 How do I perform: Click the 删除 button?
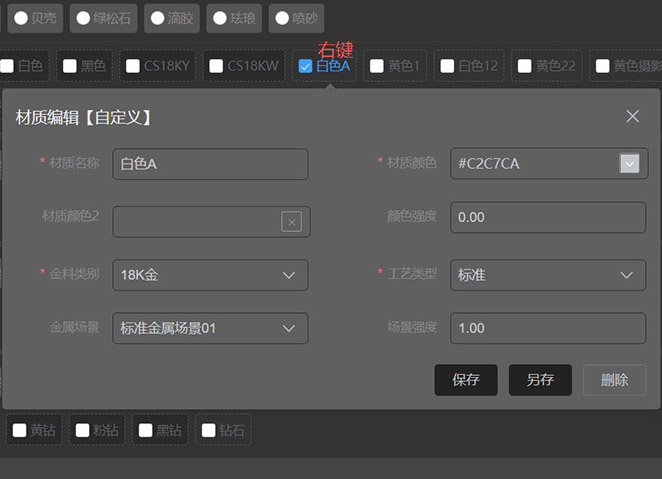coord(614,380)
